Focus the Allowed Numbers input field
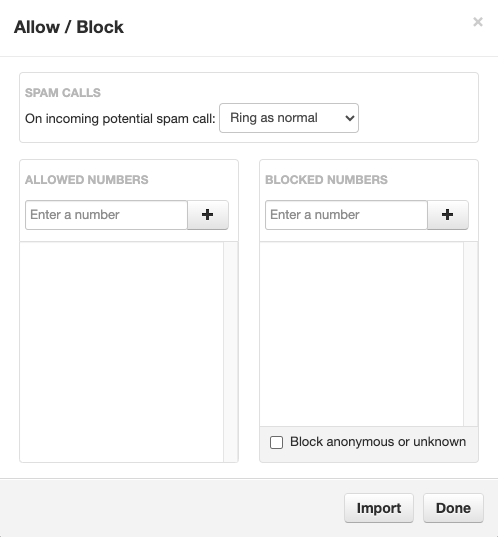Viewport: 498px width, 537px height. [x=106, y=215]
